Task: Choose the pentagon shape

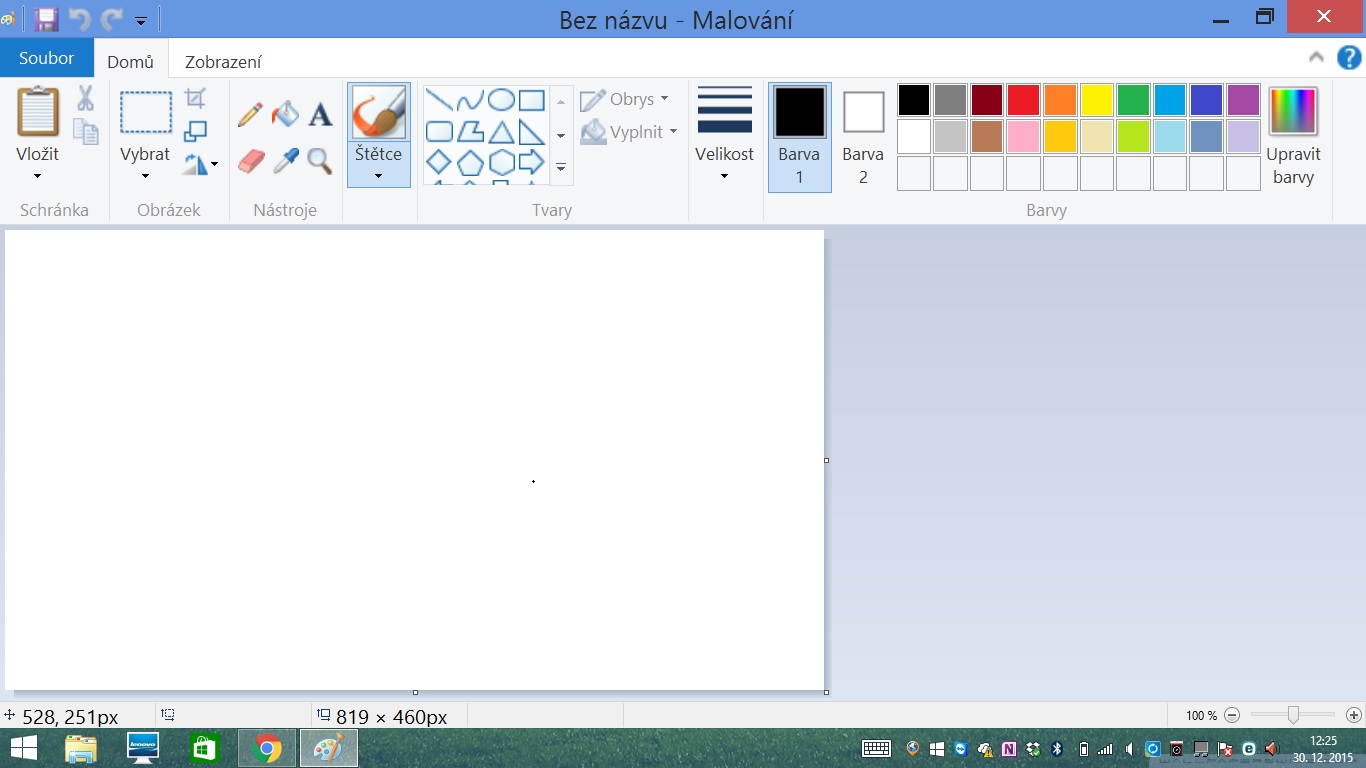Action: click(470, 162)
